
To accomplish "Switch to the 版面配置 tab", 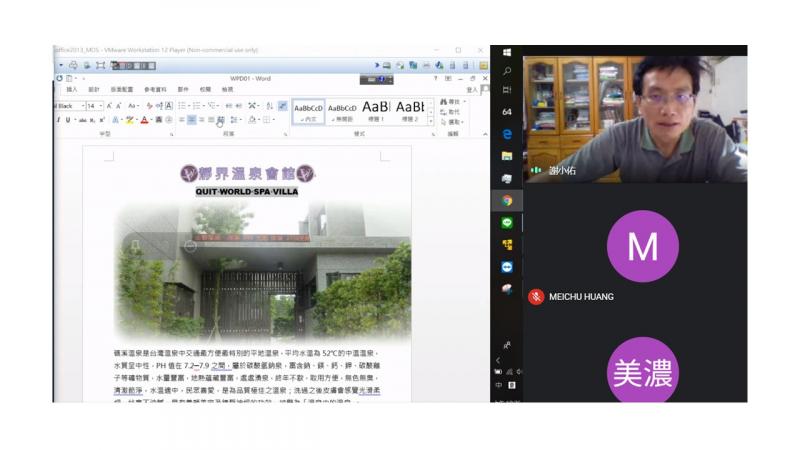I will click(x=121, y=90).
